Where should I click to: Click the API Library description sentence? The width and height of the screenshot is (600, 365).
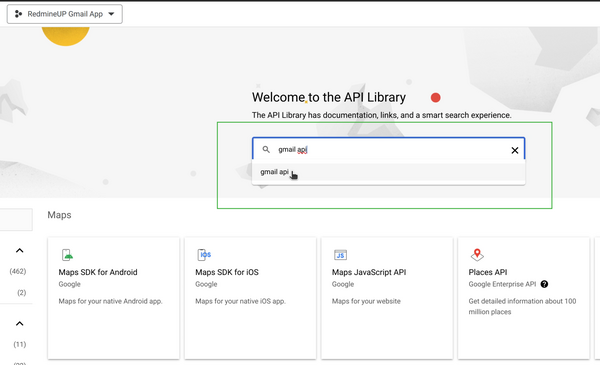click(382, 115)
